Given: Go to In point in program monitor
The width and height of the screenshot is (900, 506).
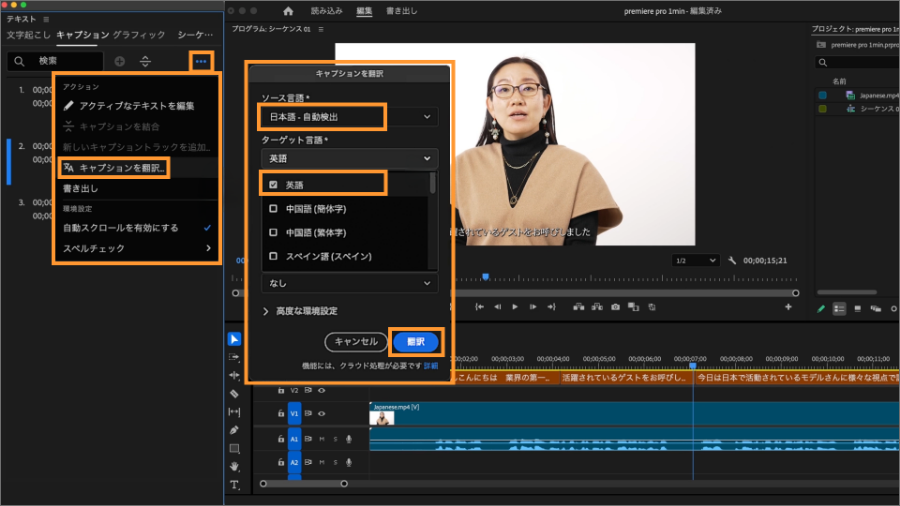Looking at the screenshot, I should 479,307.
